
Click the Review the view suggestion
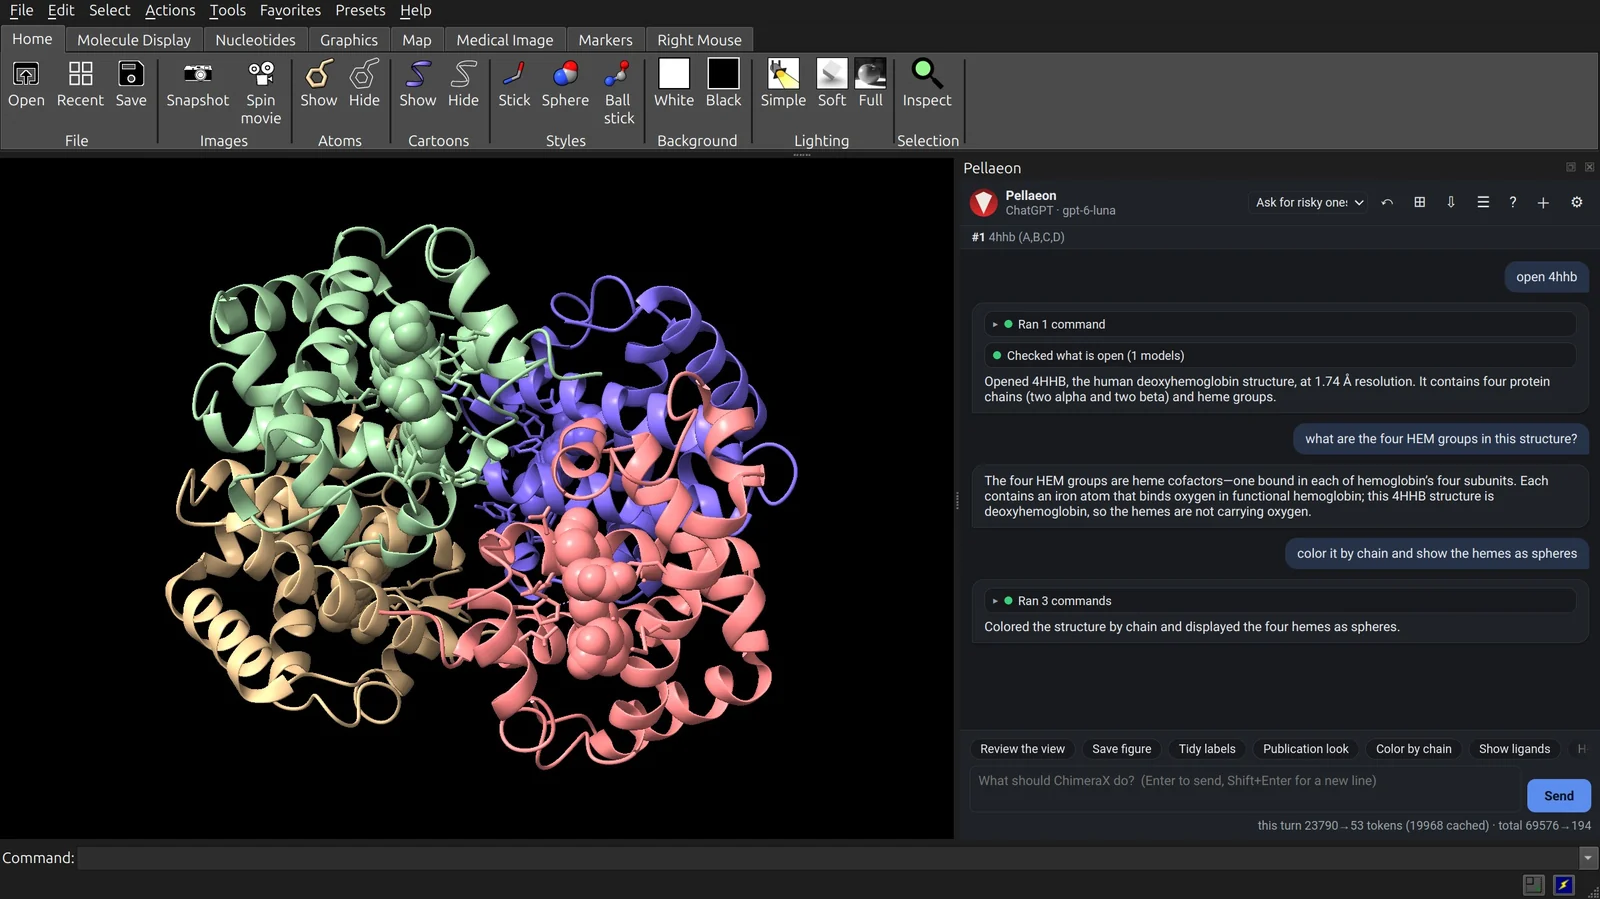click(1022, 749)
